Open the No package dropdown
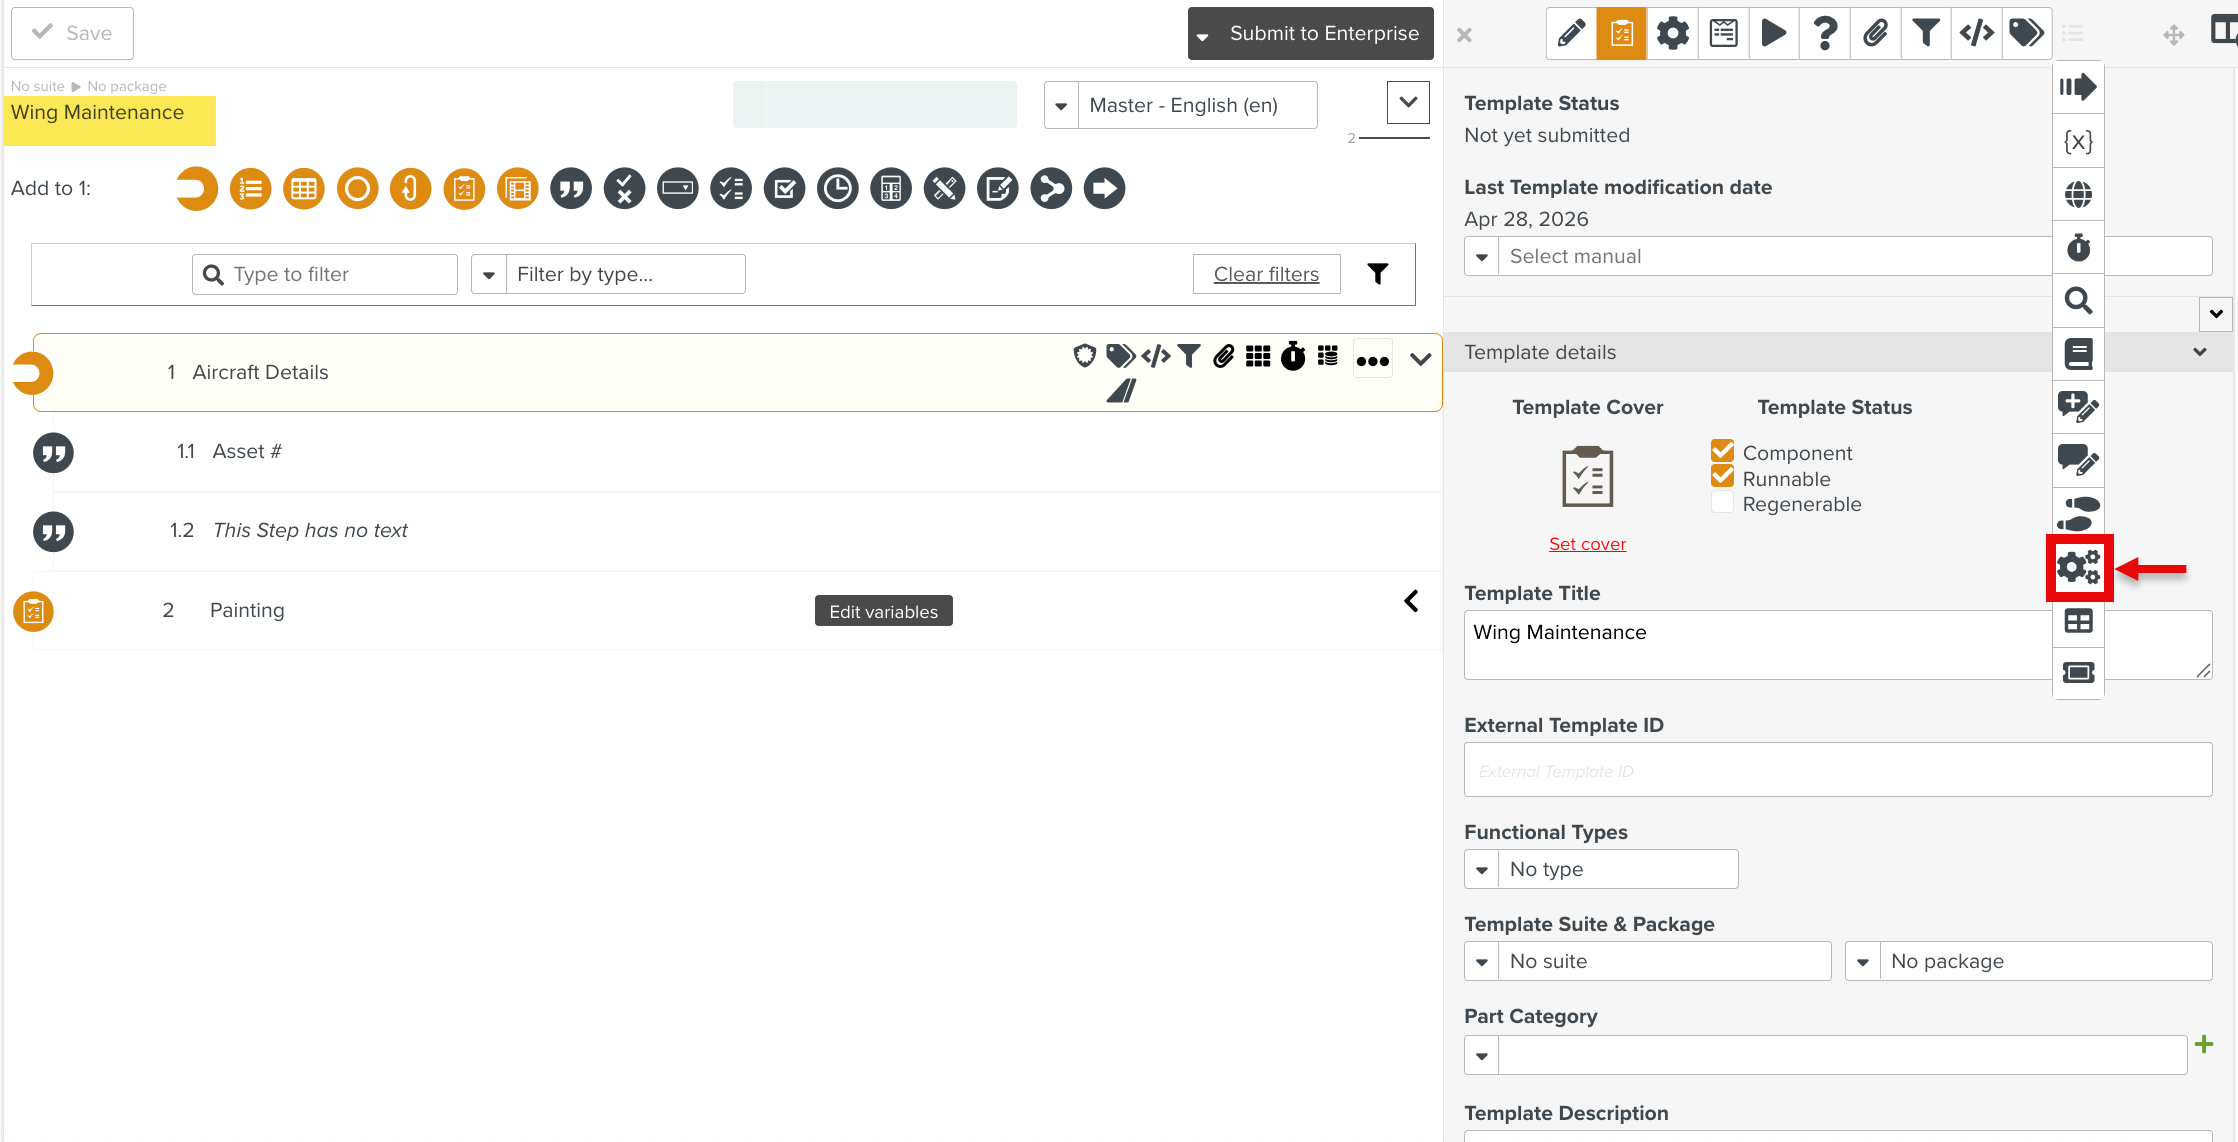Screen dimensions: 2238x1142 (2029, 961)
